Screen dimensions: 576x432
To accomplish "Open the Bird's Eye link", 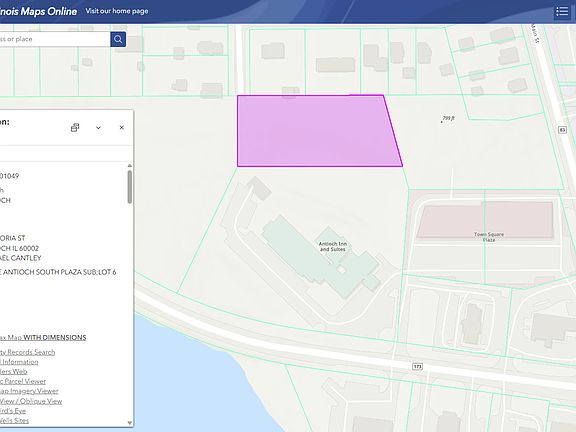I will click(x=13, y=411).
